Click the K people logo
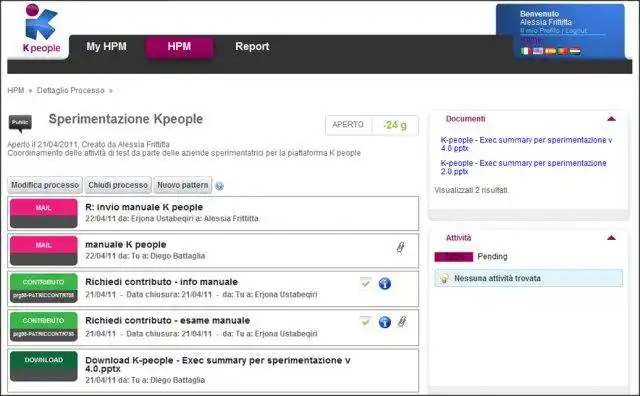 [41, 29]
